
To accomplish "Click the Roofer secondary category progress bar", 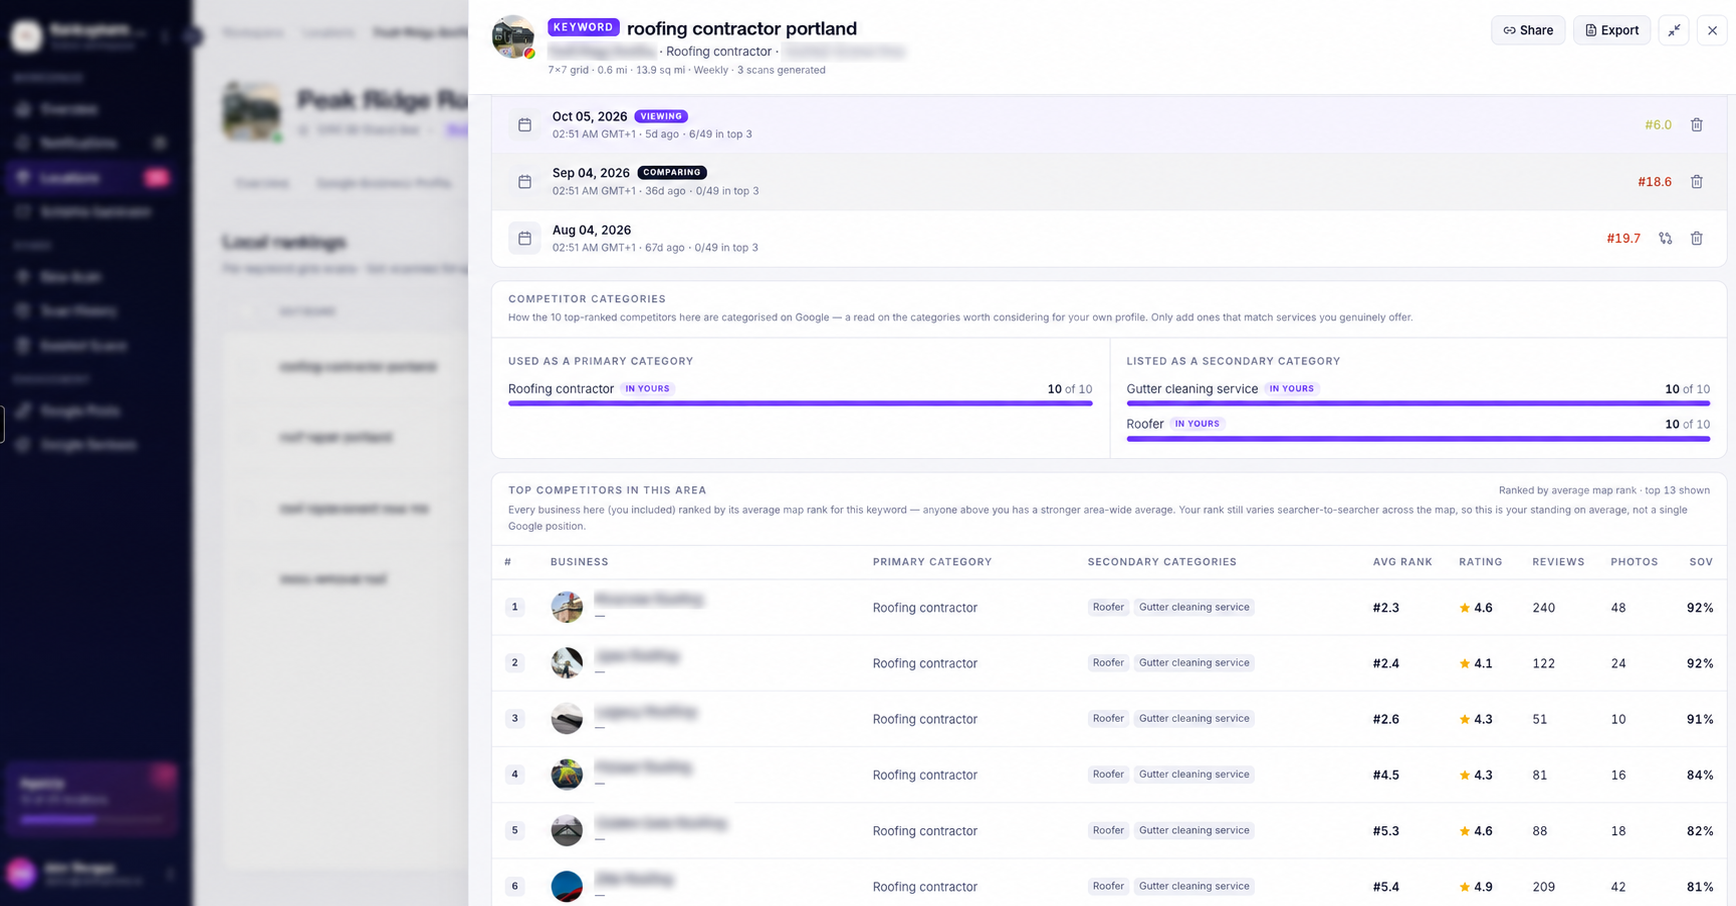I will (1418, 438).
